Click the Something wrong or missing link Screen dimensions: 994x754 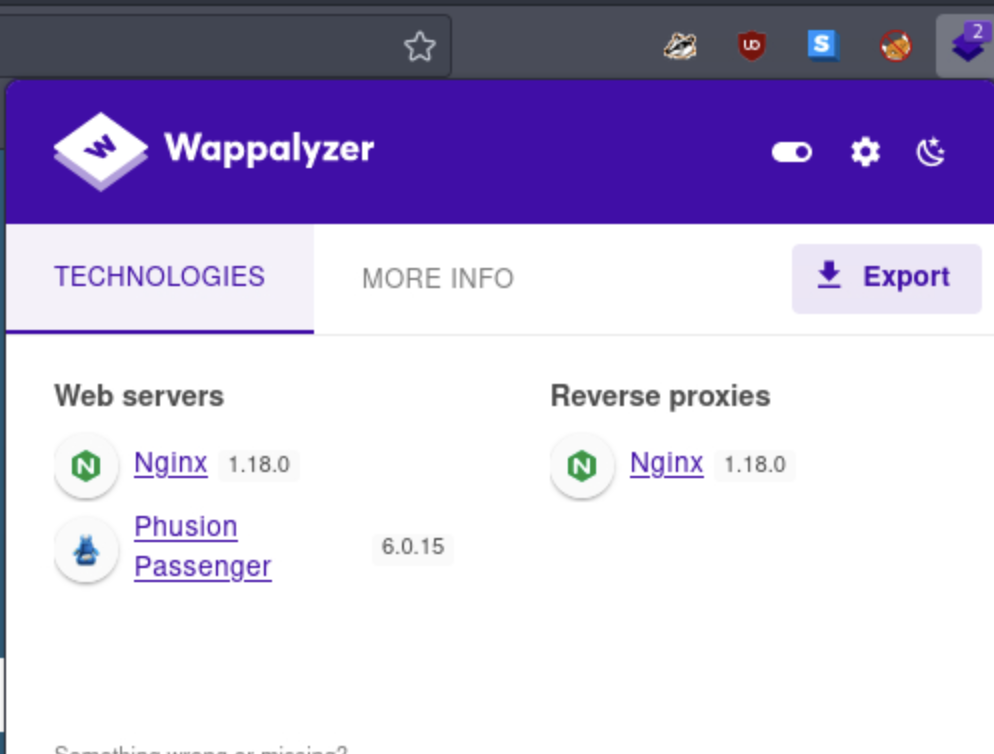pos(200,748)
